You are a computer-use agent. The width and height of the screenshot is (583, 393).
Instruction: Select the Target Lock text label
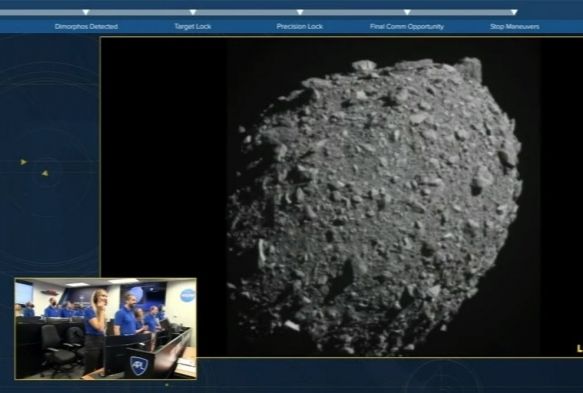[x=193, y=27]
